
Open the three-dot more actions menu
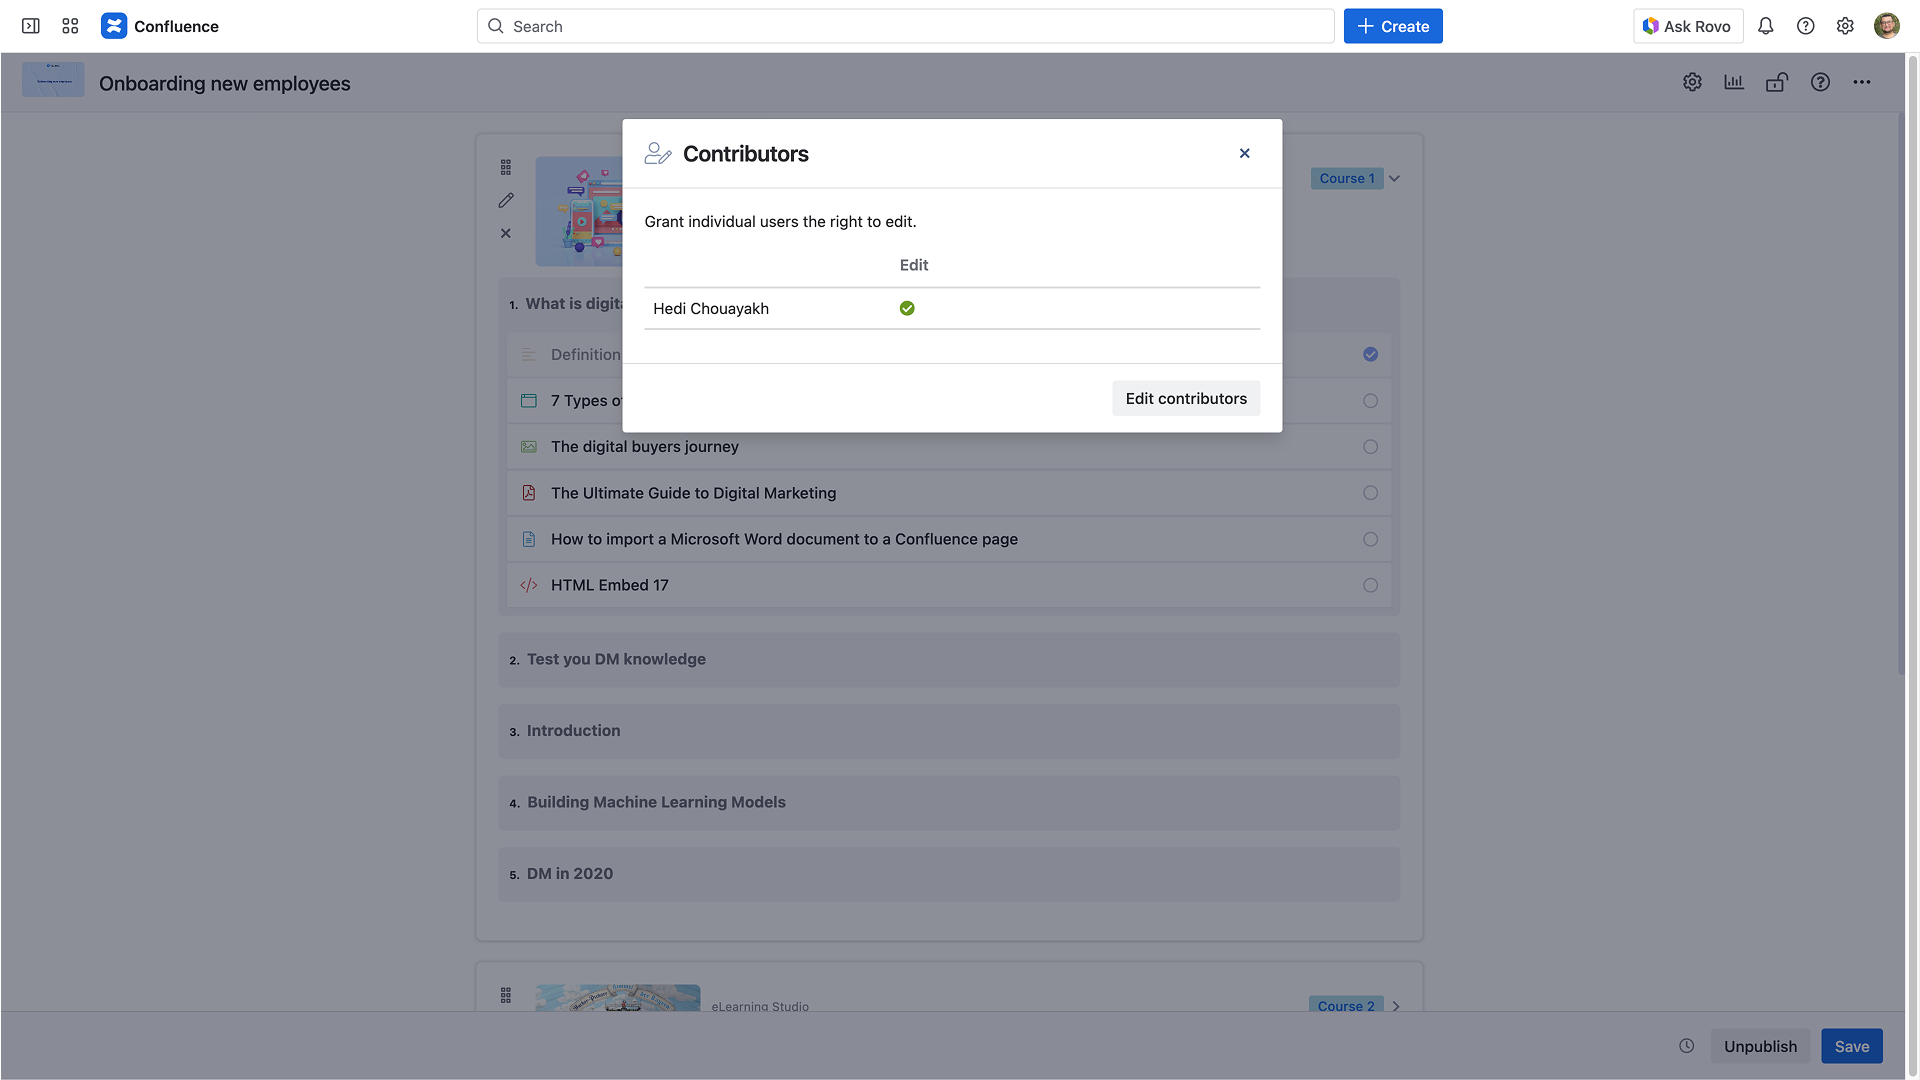(1862, 83)
